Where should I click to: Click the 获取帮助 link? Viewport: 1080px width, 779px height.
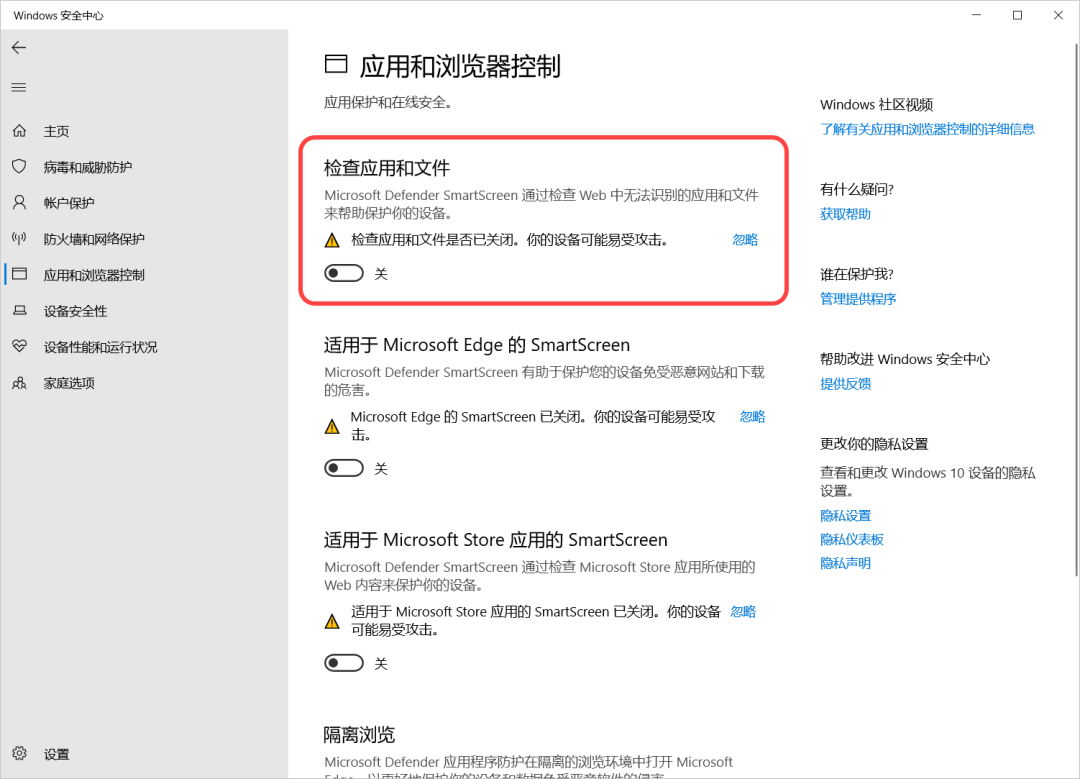click(845, 214)
